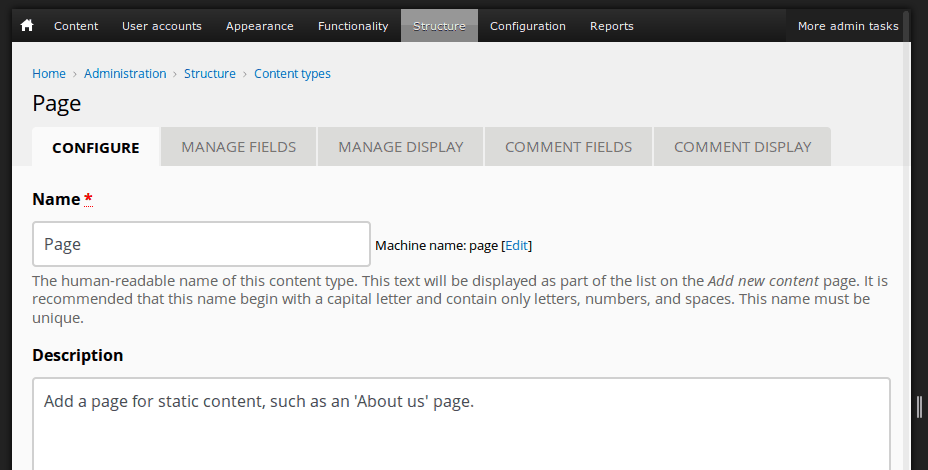Image resolution: width=928 pixels, height=470 pixels.
Task: Open the Functionality menu
Action: [353, 26]
